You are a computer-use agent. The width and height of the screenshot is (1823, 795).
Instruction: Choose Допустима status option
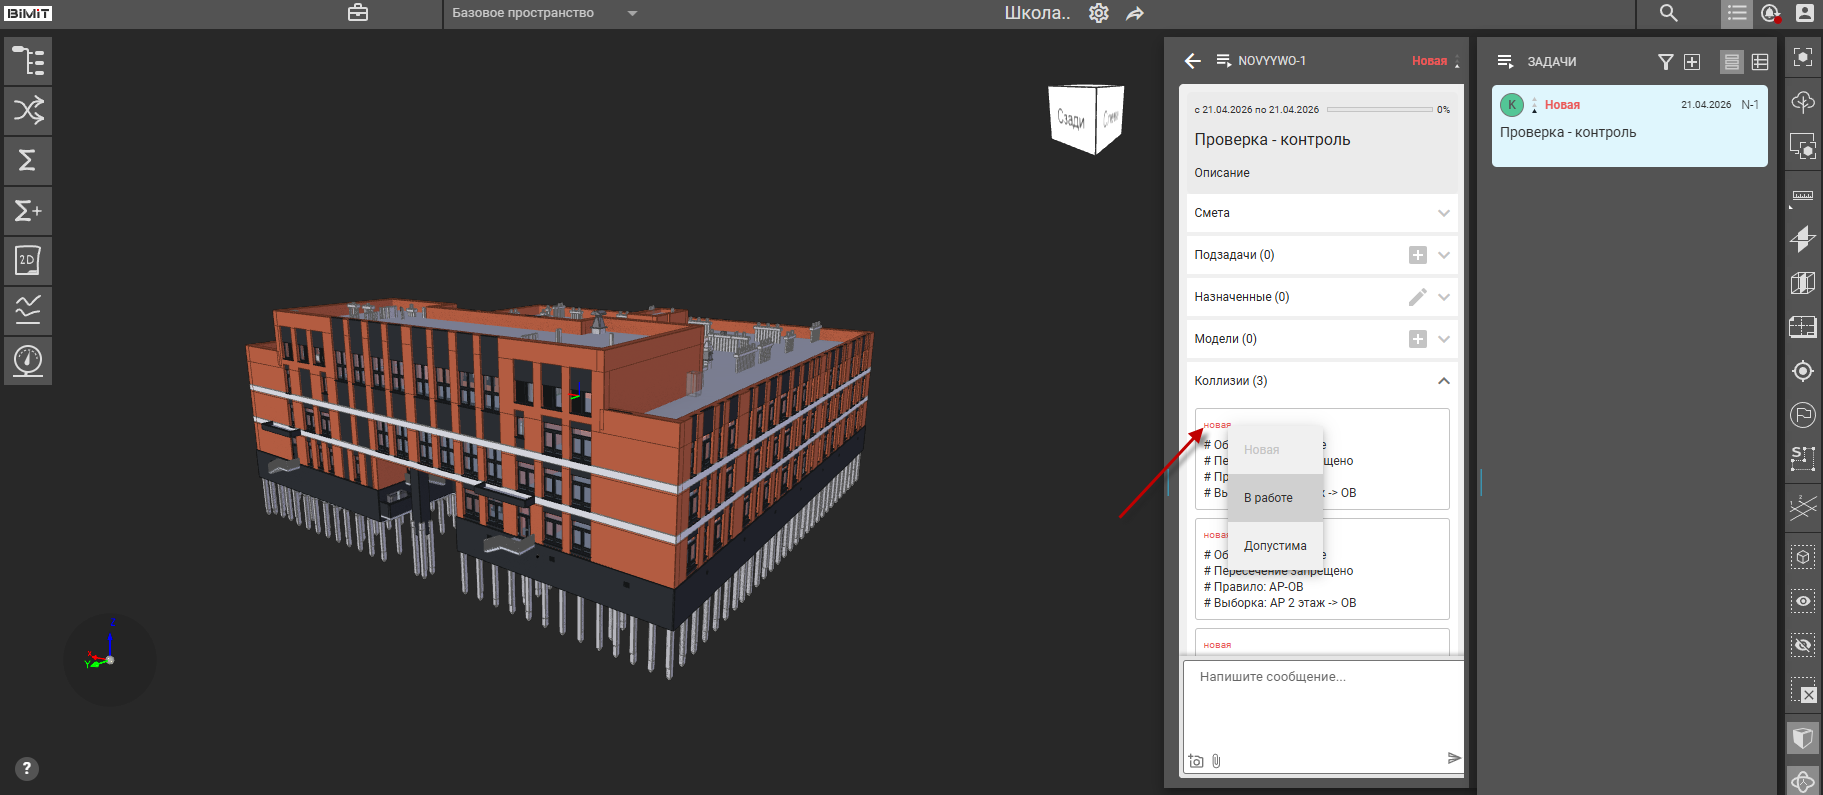1275,546
